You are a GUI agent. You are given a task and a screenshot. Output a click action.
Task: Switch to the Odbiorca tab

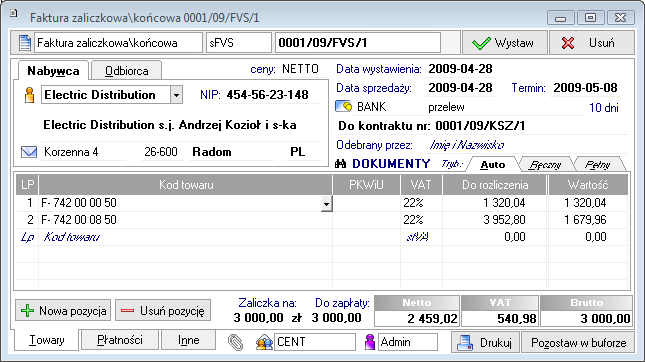click(126, 71)
